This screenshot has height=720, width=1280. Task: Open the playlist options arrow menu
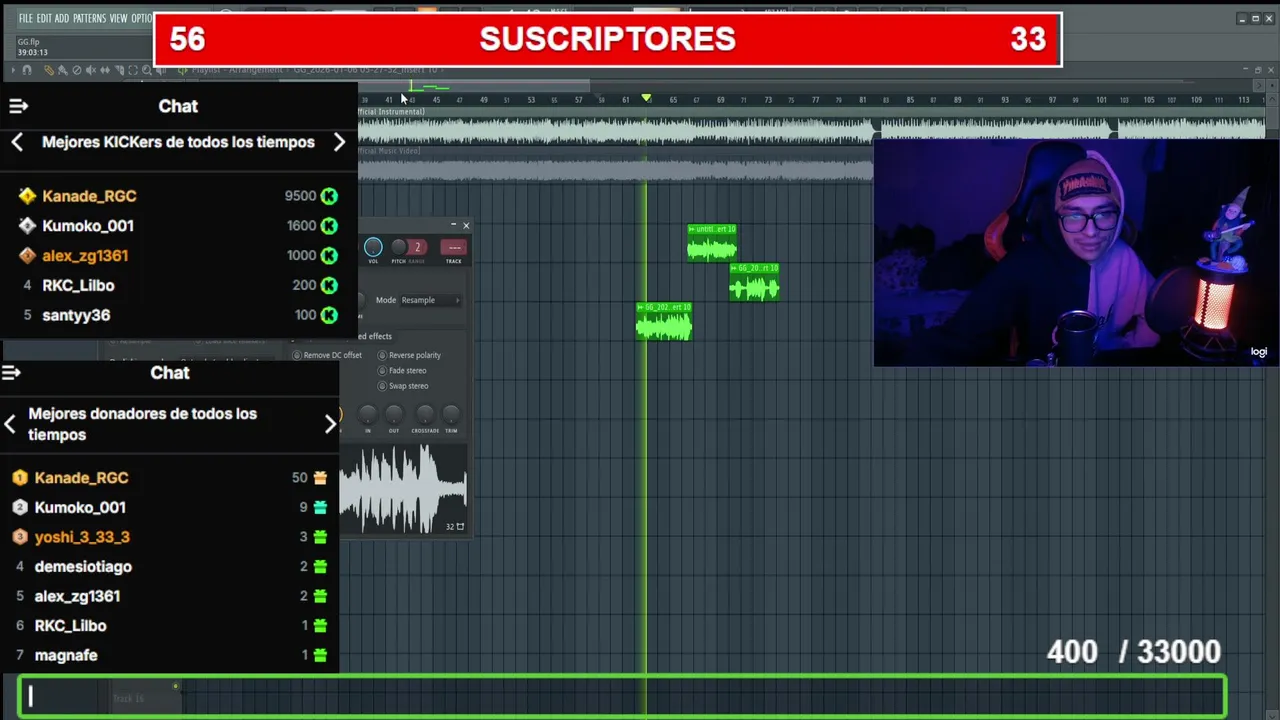click(13, 70)
